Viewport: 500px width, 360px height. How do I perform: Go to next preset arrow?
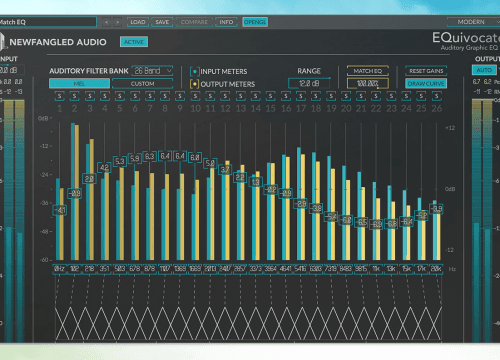[117, 22]
